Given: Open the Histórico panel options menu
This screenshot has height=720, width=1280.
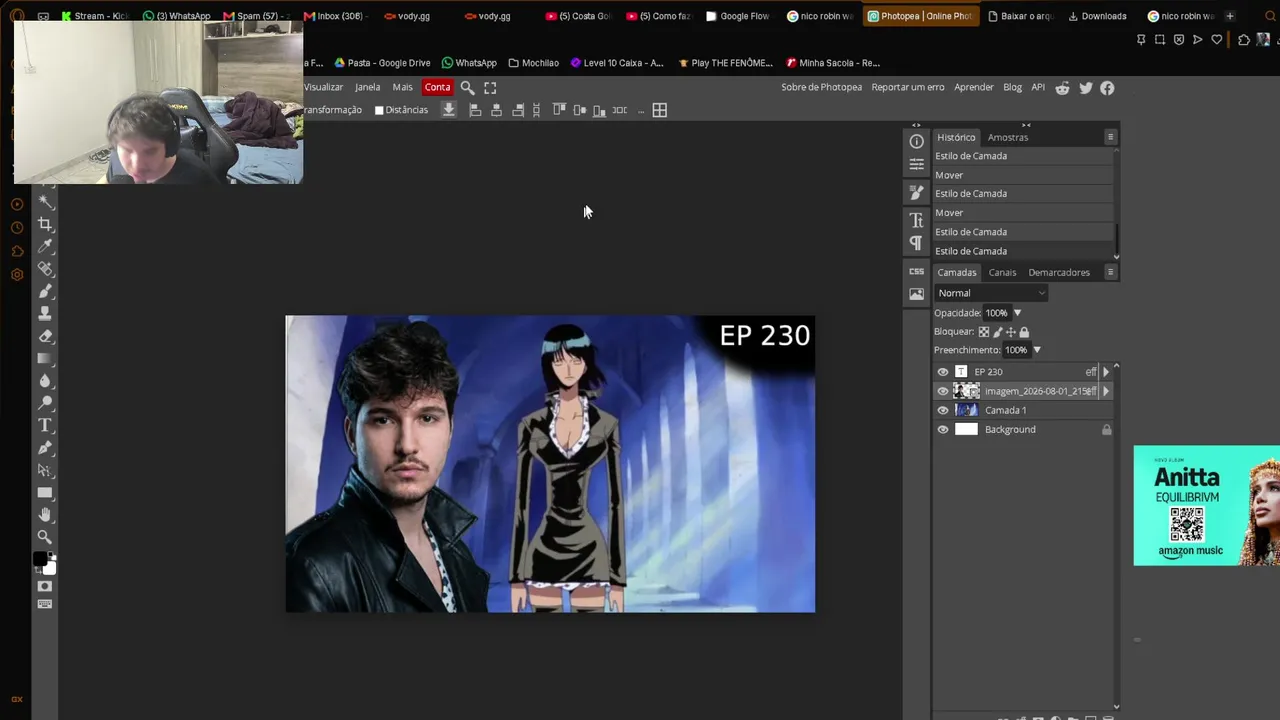Looking at the screenshot, I should pyautogui.click(x=1110, y=137).
